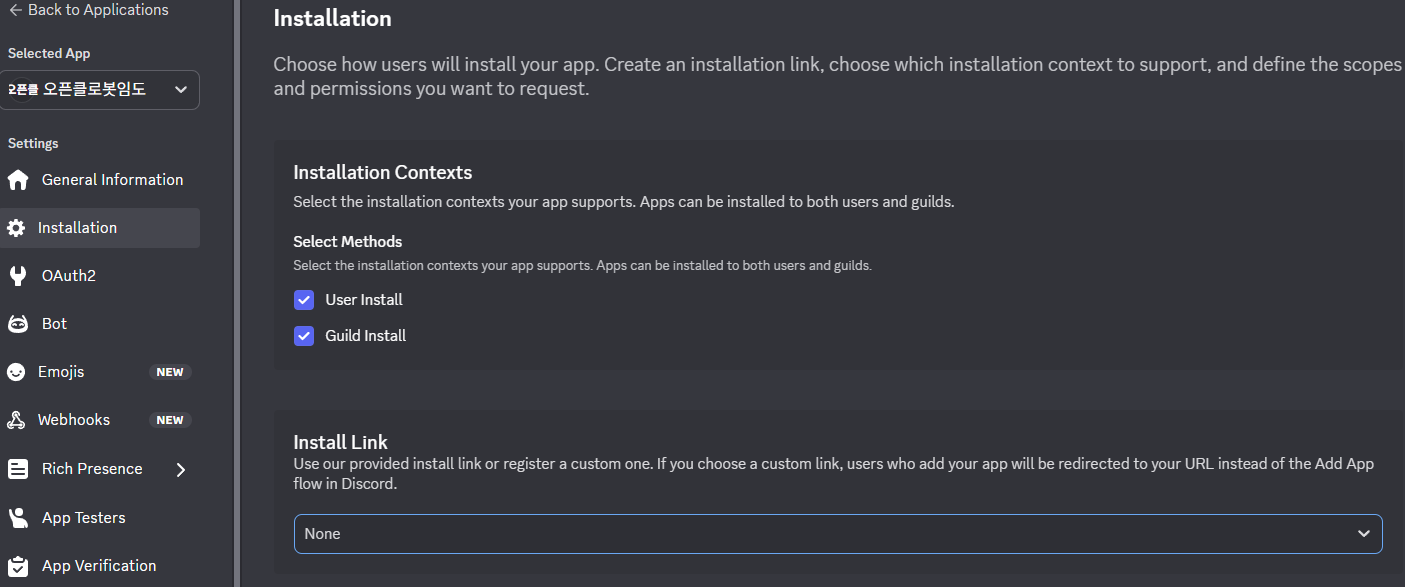
Task: Click the Installation gear icon
Action: pos(16,228)
